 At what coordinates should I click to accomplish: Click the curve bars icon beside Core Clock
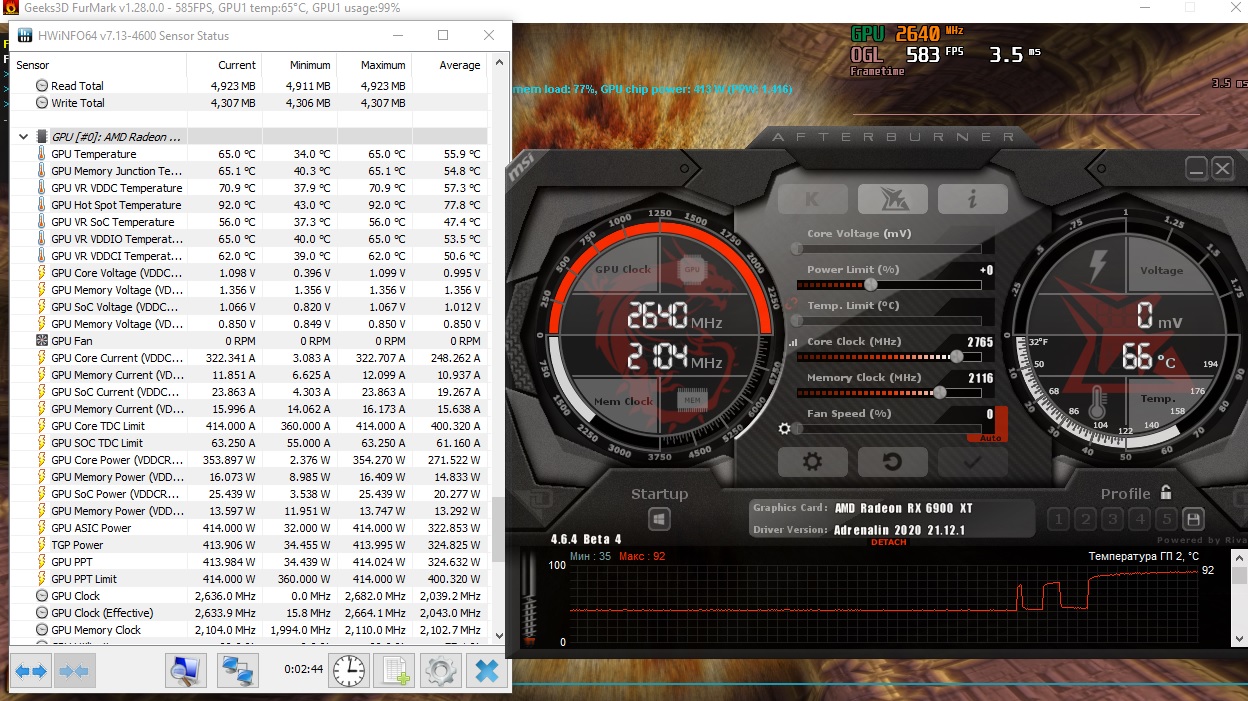795,342
